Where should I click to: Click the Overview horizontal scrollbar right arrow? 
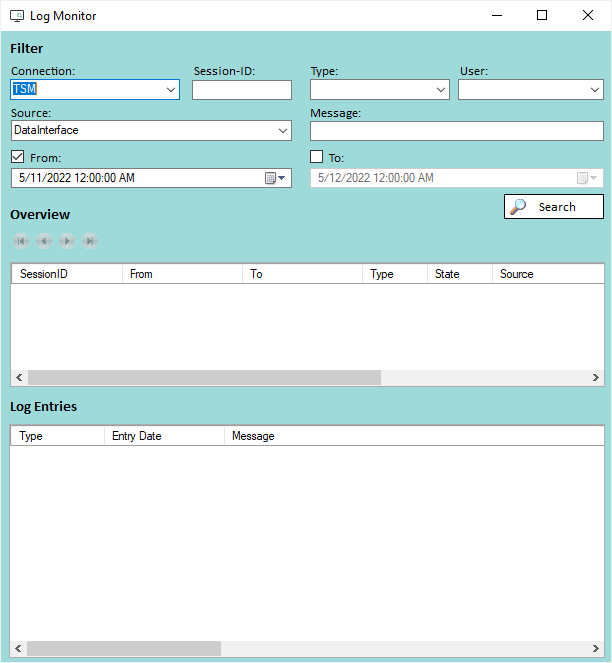click(596, 378)
